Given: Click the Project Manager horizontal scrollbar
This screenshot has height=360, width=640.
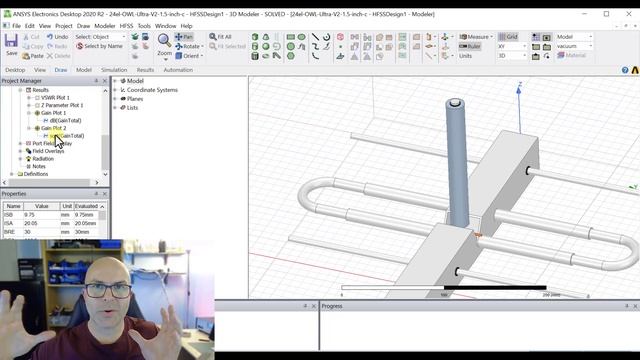Looking at the screenshot, I should point(50,182).
